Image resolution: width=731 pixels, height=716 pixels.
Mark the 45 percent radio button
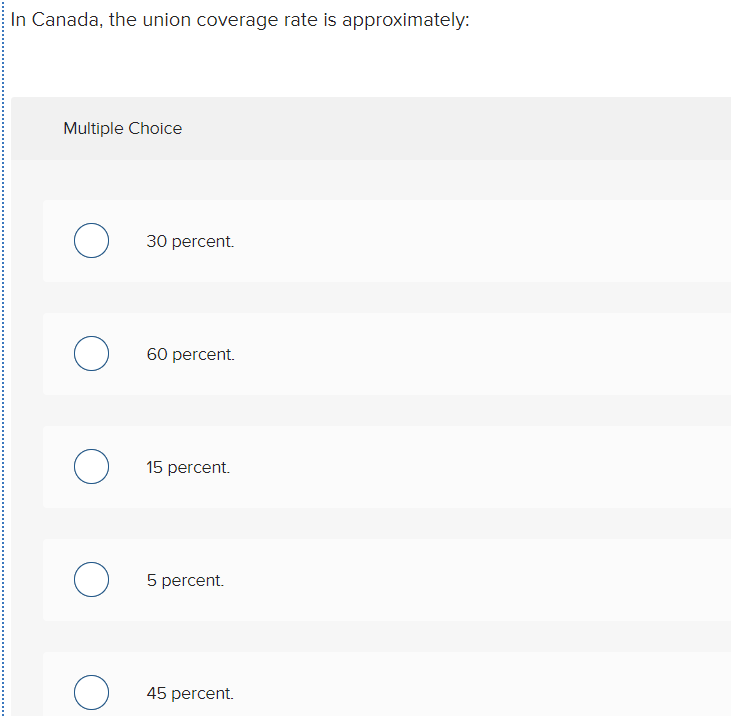(91, 693)
